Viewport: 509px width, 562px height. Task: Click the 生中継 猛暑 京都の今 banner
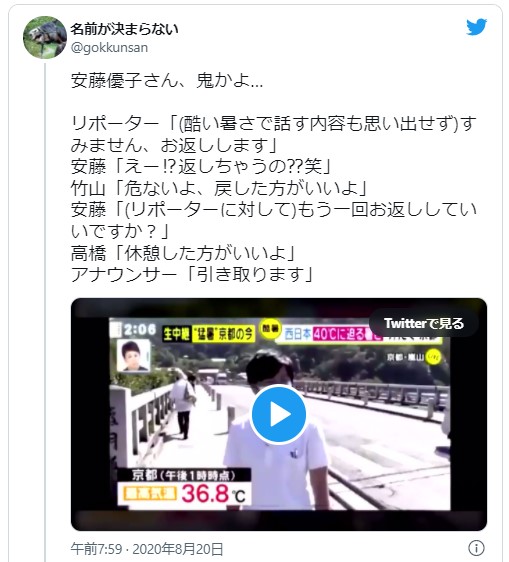tap(209, 334)
